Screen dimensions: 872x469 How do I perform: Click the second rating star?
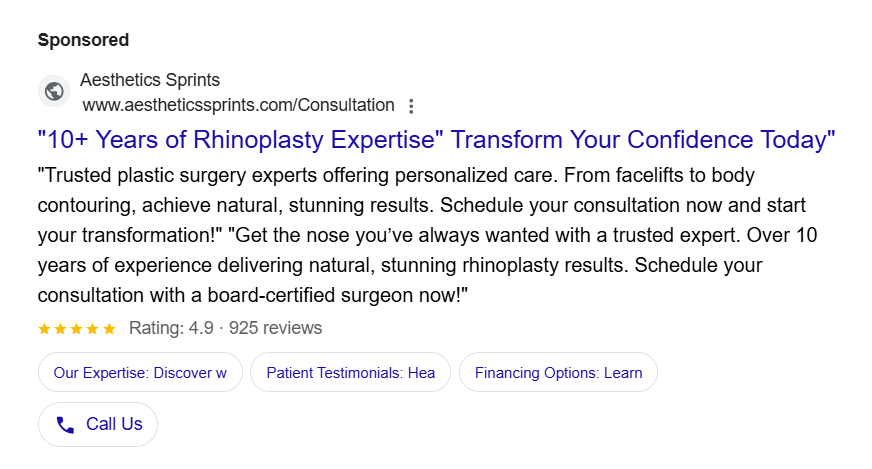tap(61, 329)
